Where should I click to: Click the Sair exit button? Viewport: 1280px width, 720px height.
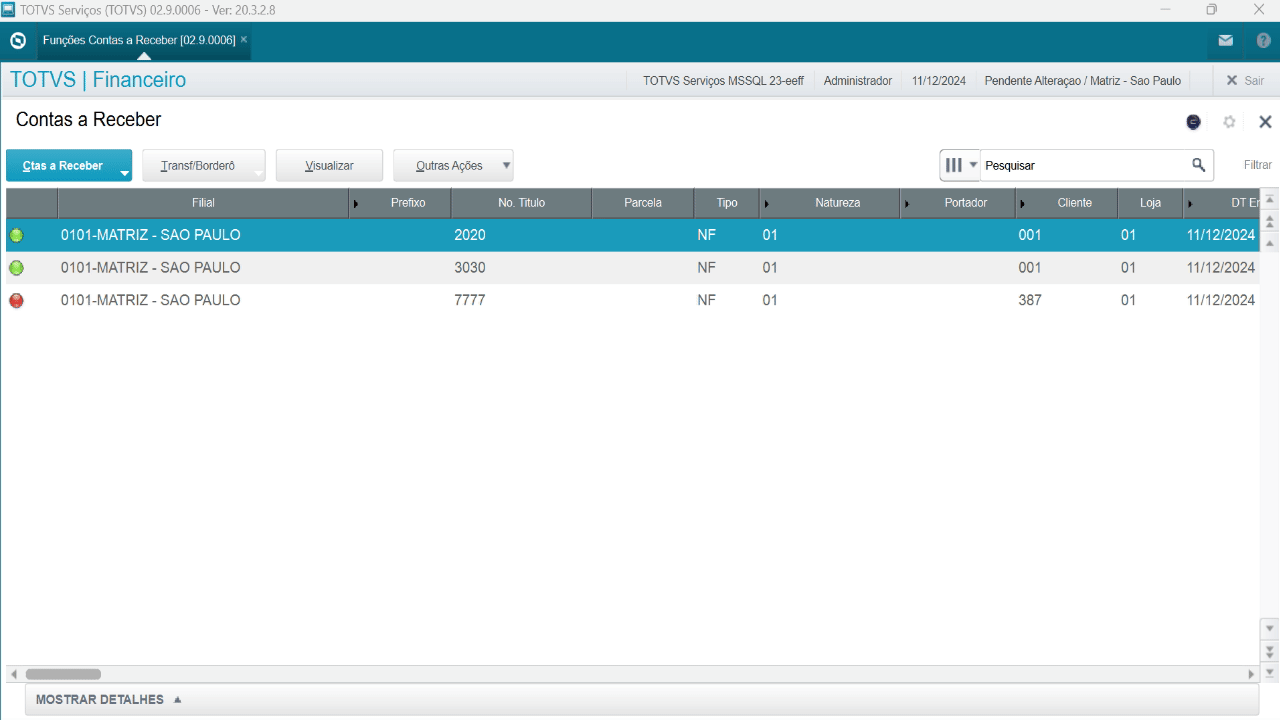click(x=1245, y=81)
